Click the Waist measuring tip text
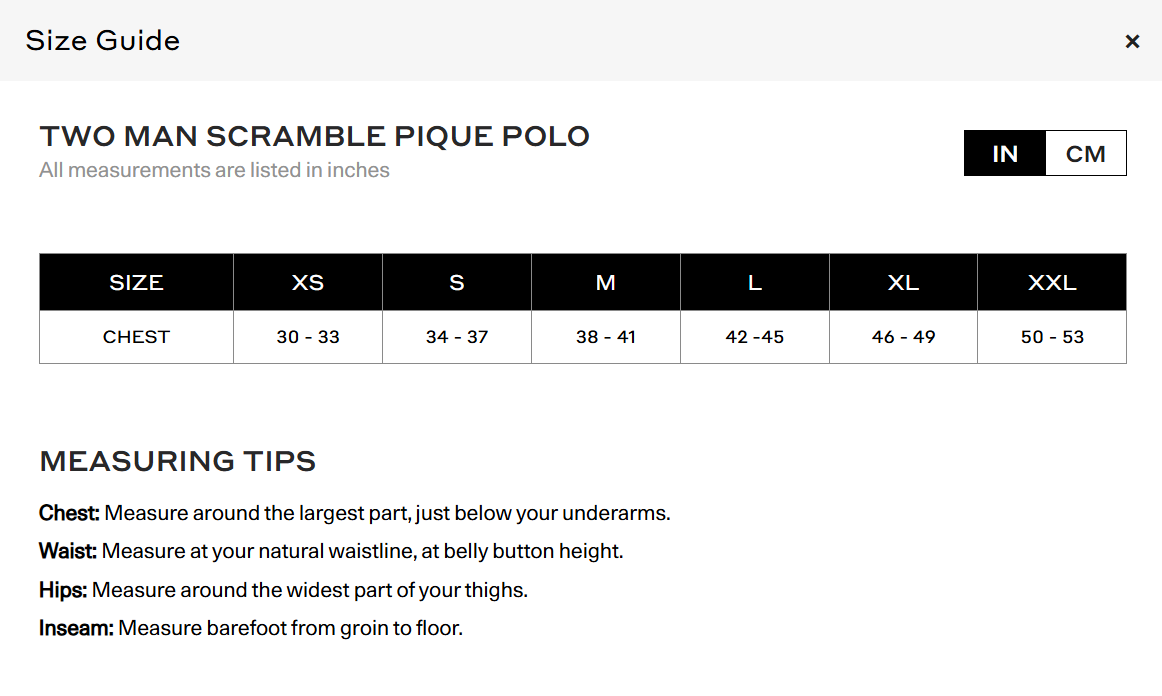Image resolution: width=1162 pixels, height=696 pixels. [331, 551]
